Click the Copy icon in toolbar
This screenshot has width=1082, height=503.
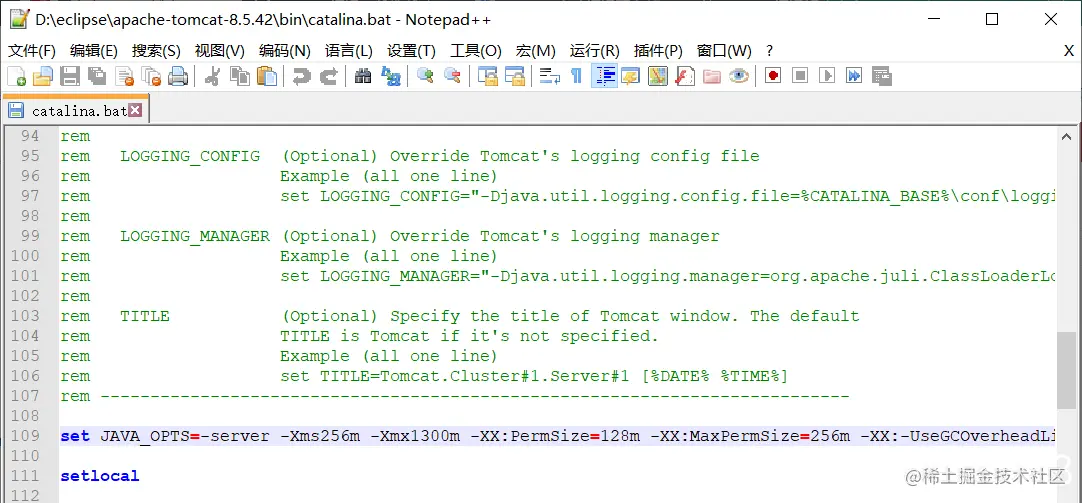[239, 76]
